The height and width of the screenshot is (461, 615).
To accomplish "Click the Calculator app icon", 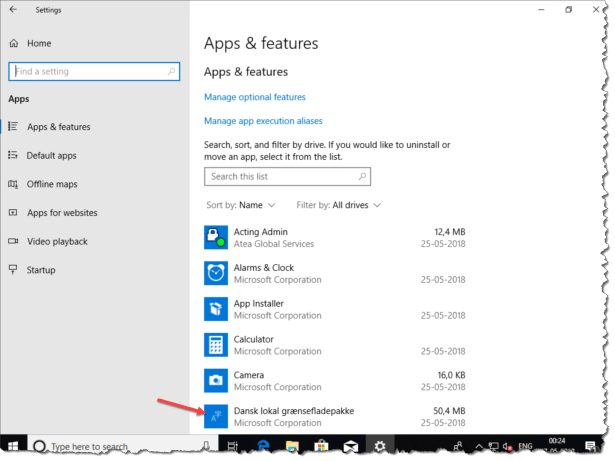I will pos(216,345).
